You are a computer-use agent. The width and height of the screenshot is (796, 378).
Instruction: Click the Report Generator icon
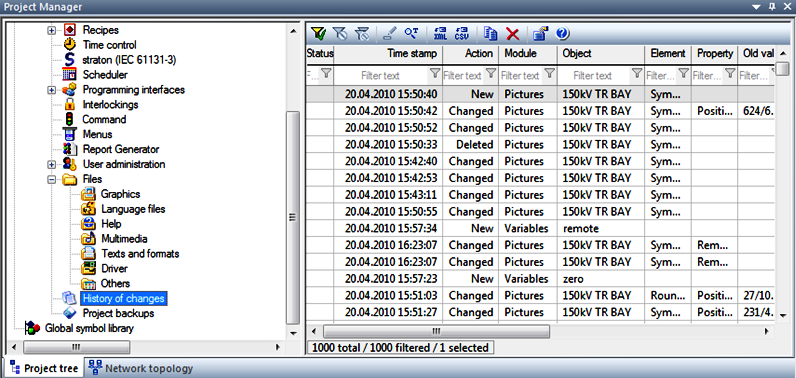tap(69, 149)
